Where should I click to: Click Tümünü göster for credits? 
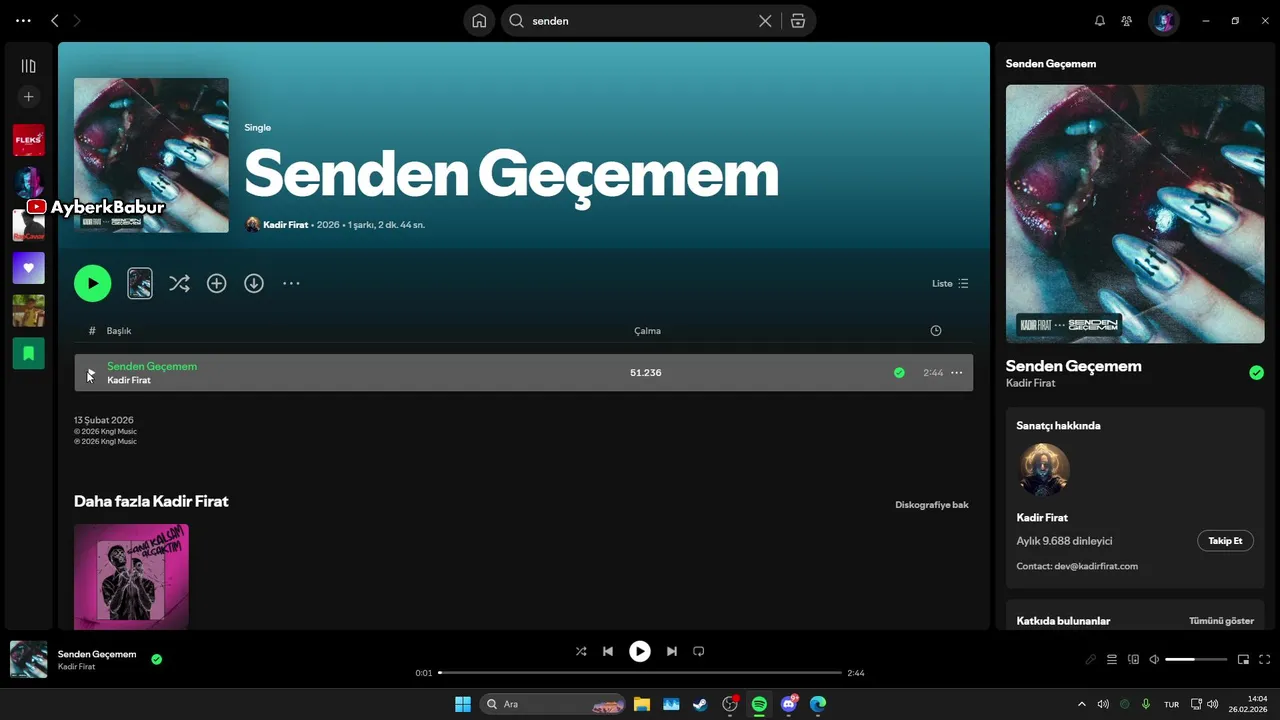(x=1221, y=621)
